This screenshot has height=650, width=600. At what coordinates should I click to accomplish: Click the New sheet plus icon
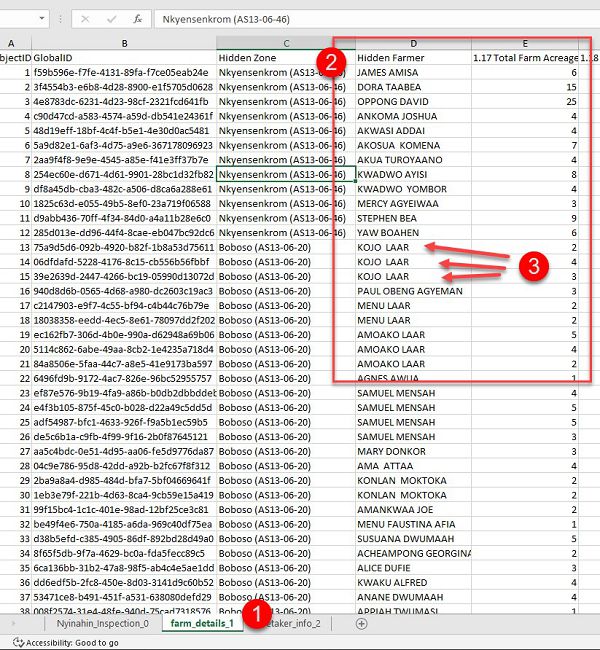pyautogui.click(x=362, y=624)
